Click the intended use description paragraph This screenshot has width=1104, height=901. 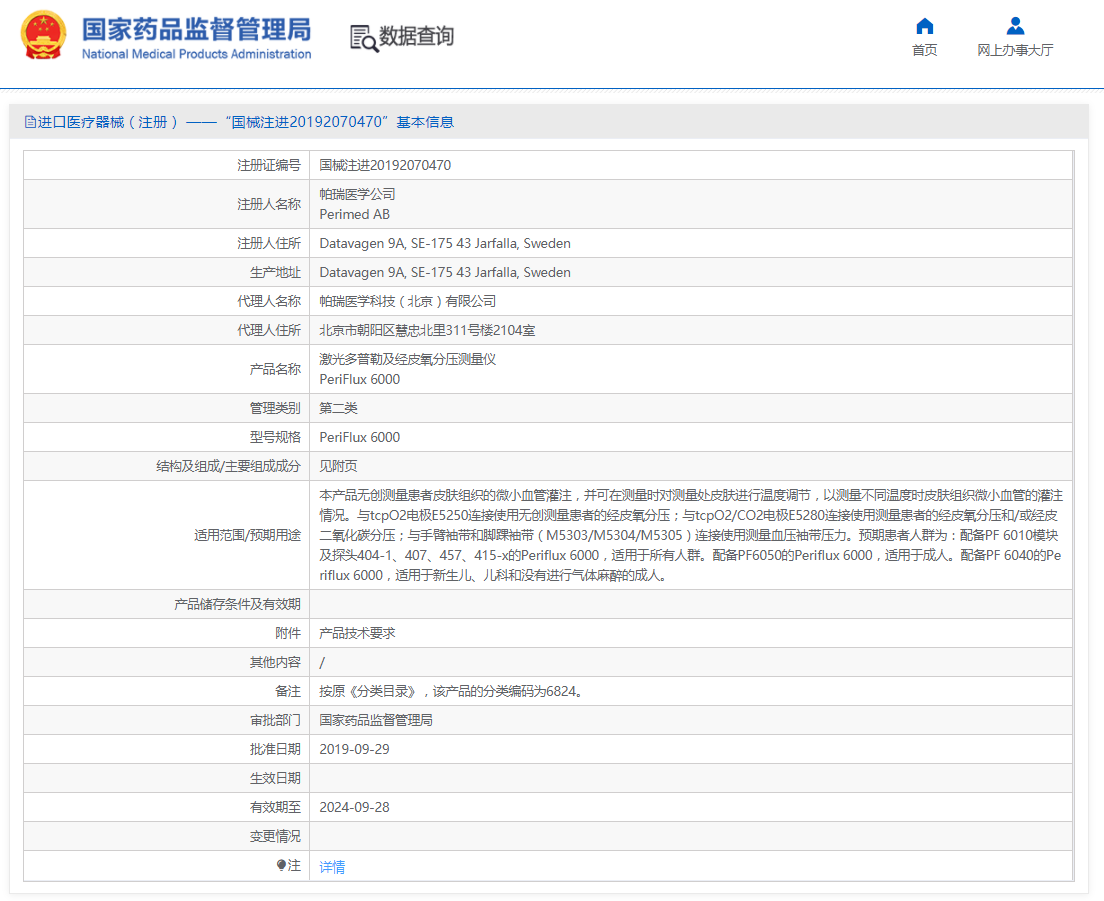pos(691,535)
